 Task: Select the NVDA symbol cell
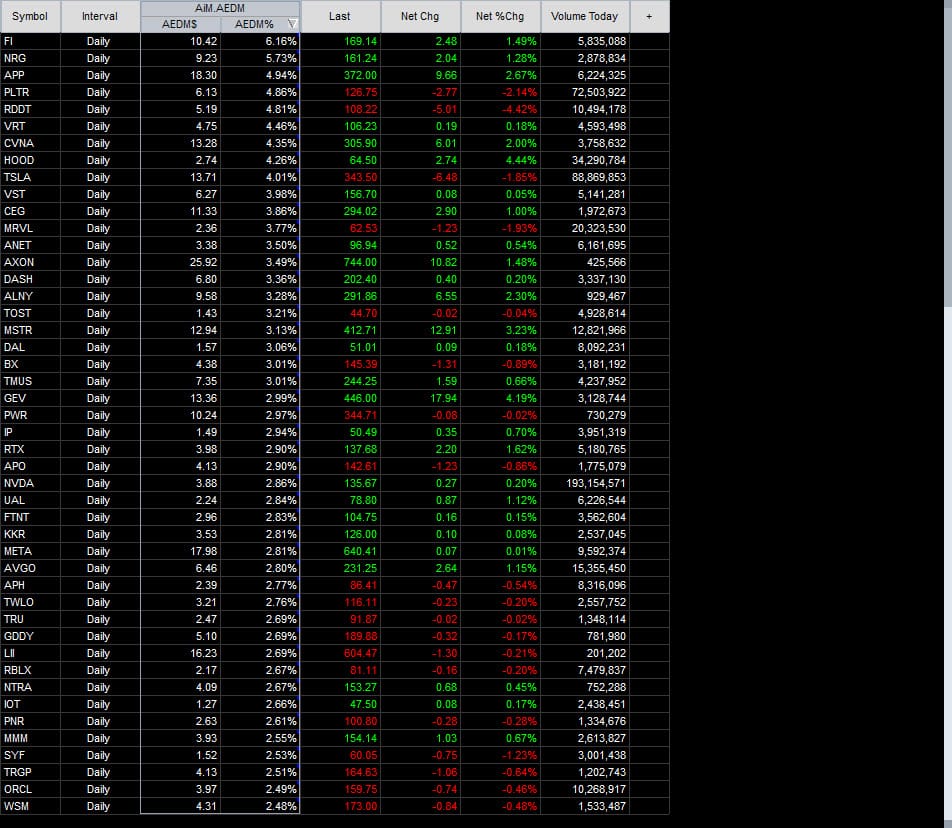(30, 483)
